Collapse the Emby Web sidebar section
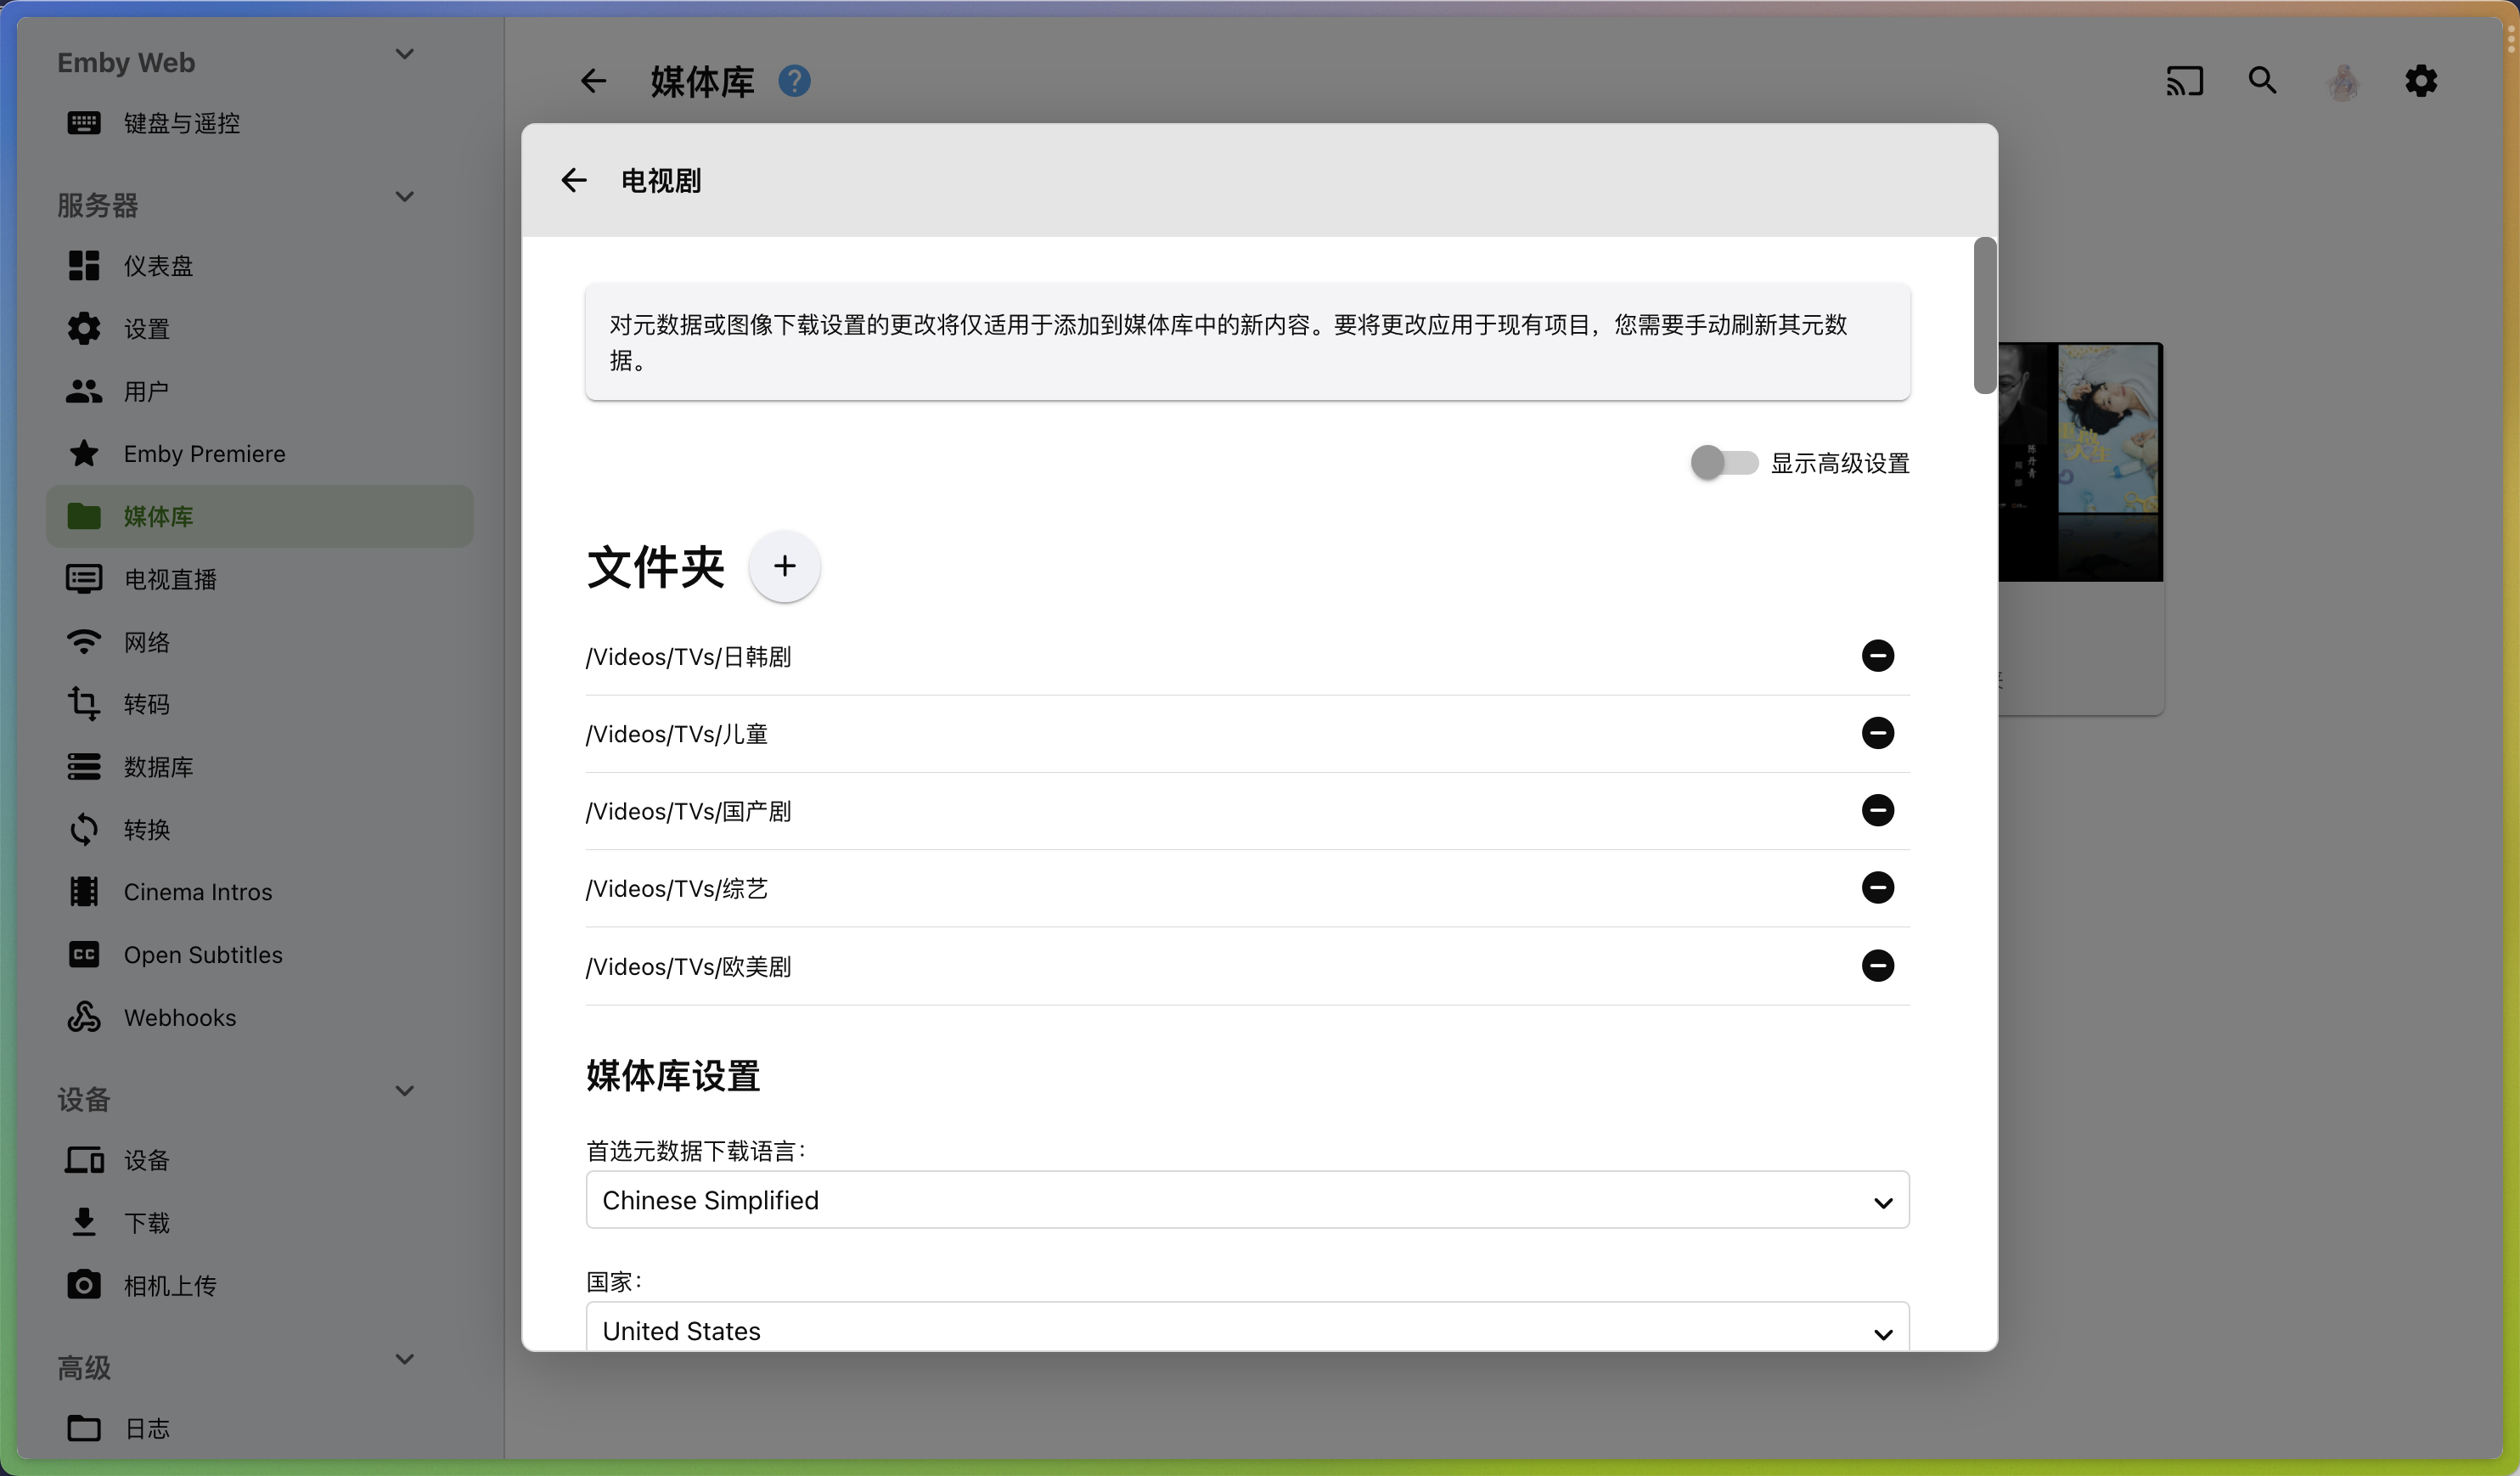Viewport: 2520px width, 1476px height. [x=405, y=54]
